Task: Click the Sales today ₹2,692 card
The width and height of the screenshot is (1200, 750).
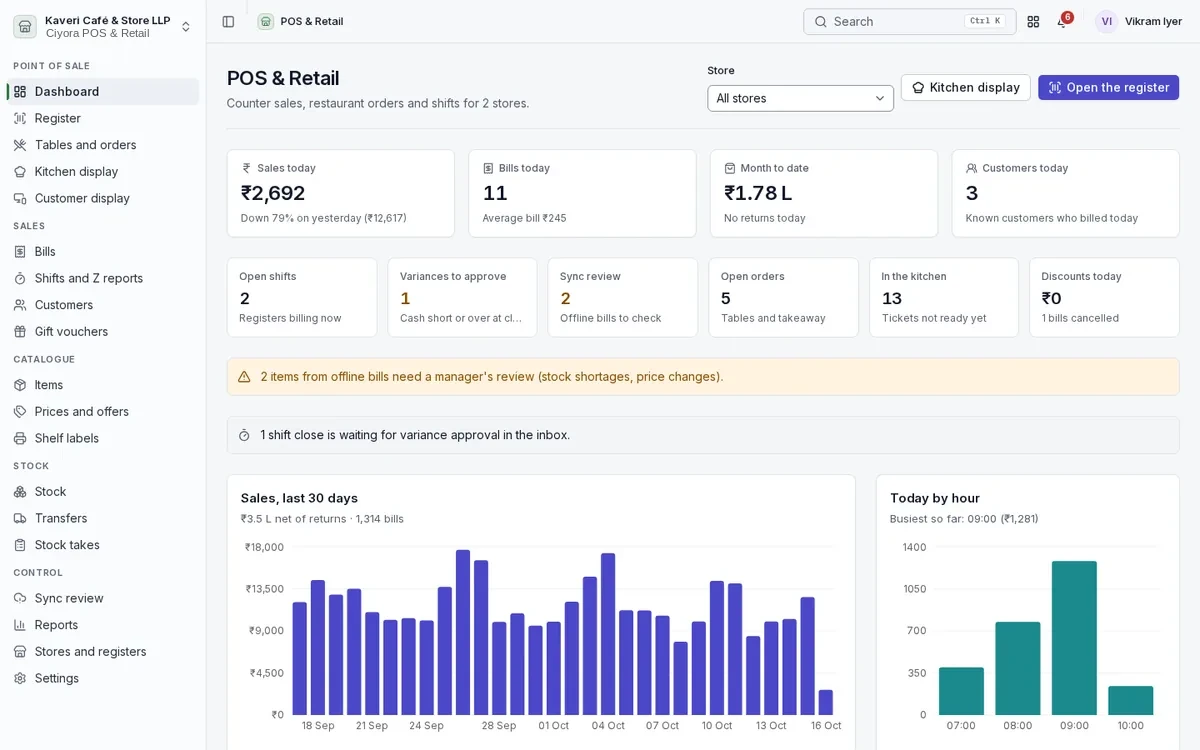Action: (x=341, y=193)
